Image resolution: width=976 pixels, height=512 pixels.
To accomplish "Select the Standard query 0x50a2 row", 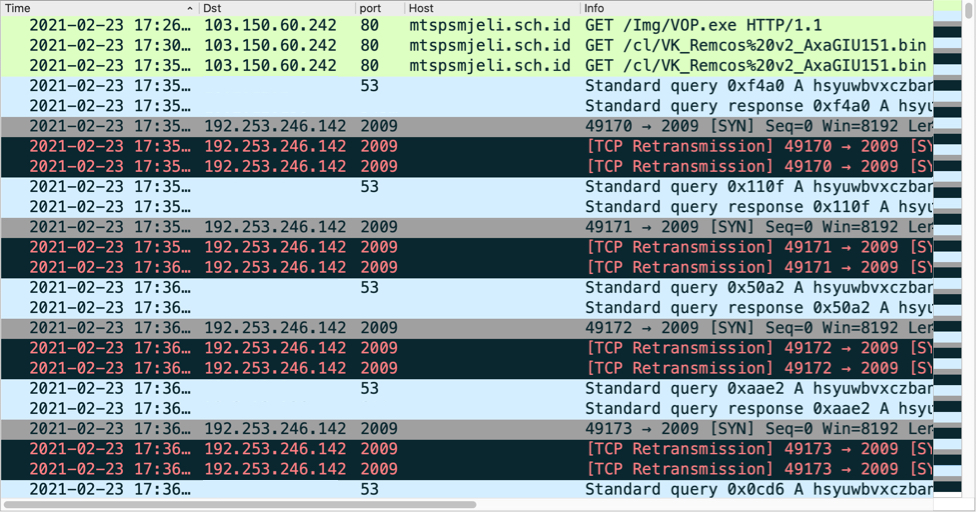I will tap(467, 287).
